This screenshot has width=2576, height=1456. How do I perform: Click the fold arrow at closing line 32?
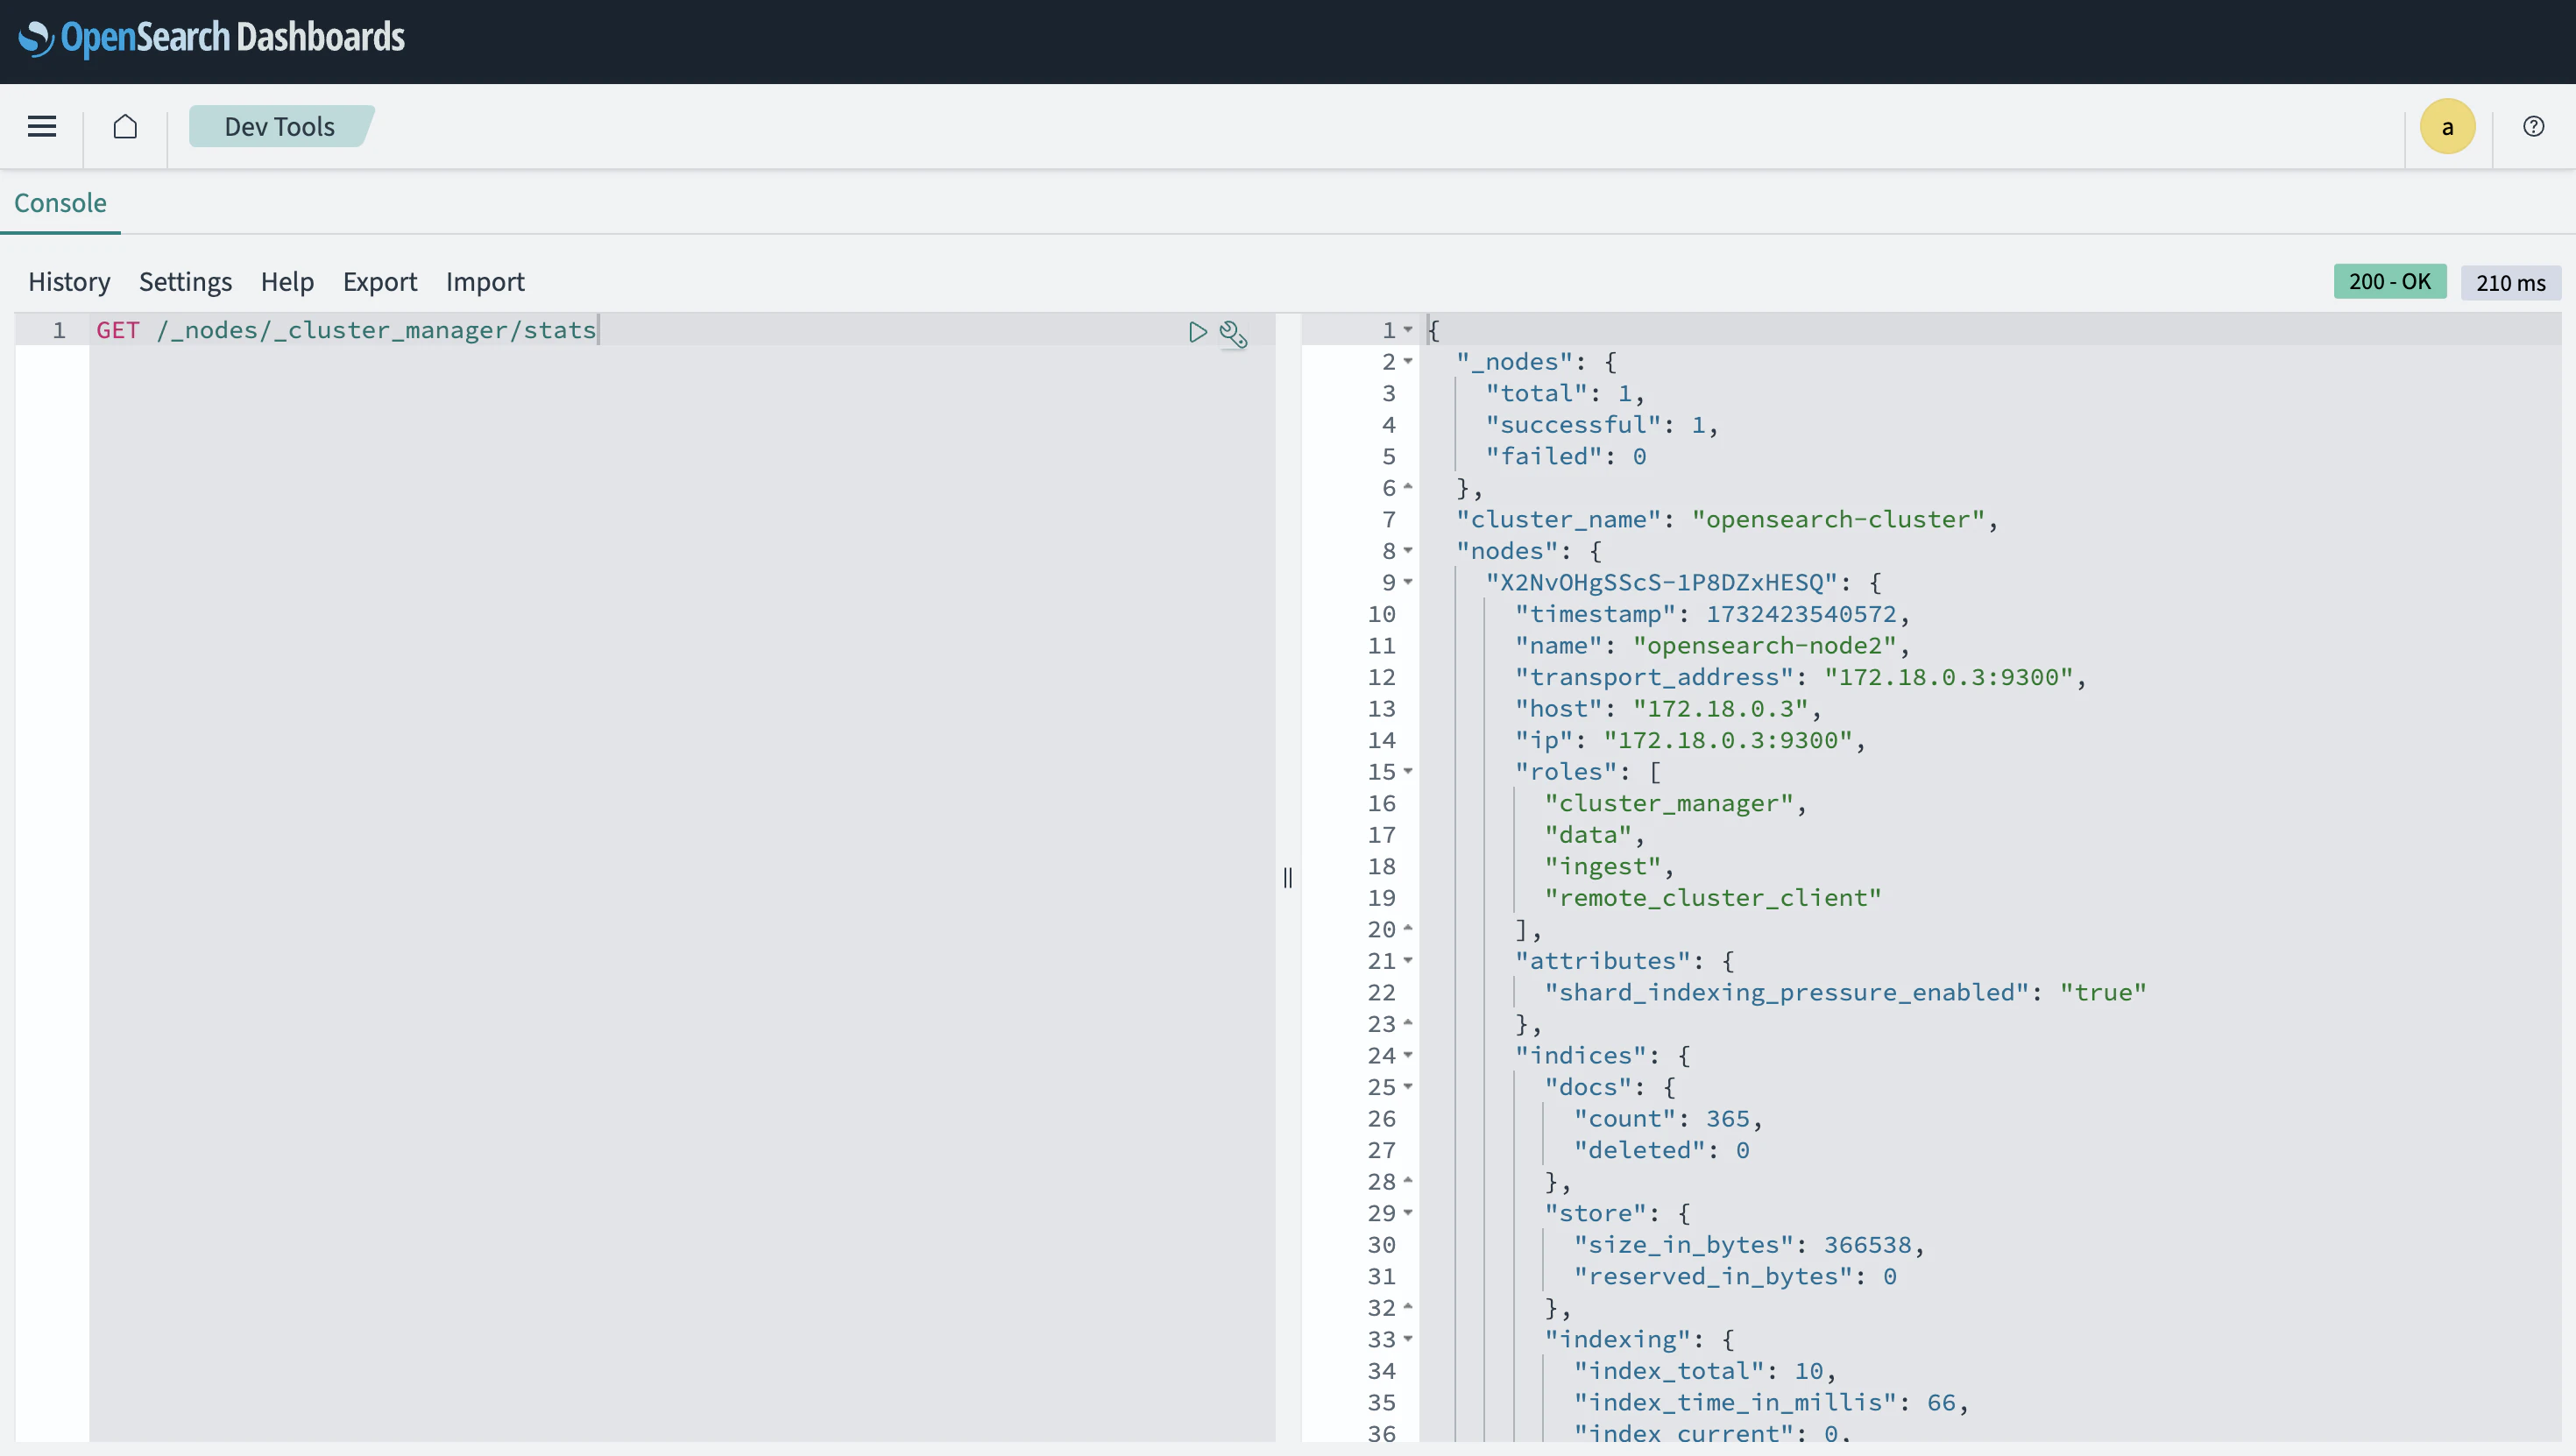tap(1408, 1307)
